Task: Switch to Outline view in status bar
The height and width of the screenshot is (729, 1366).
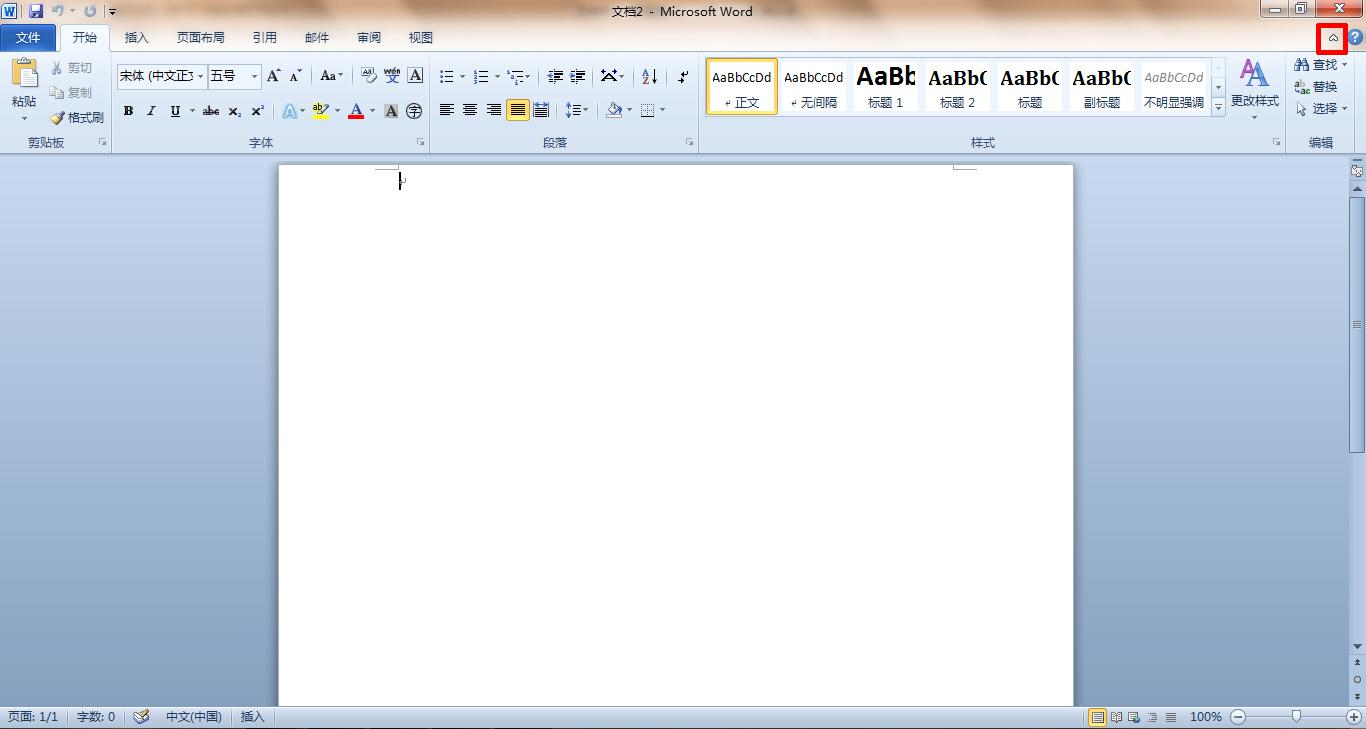Action: tap(1152, 717)
